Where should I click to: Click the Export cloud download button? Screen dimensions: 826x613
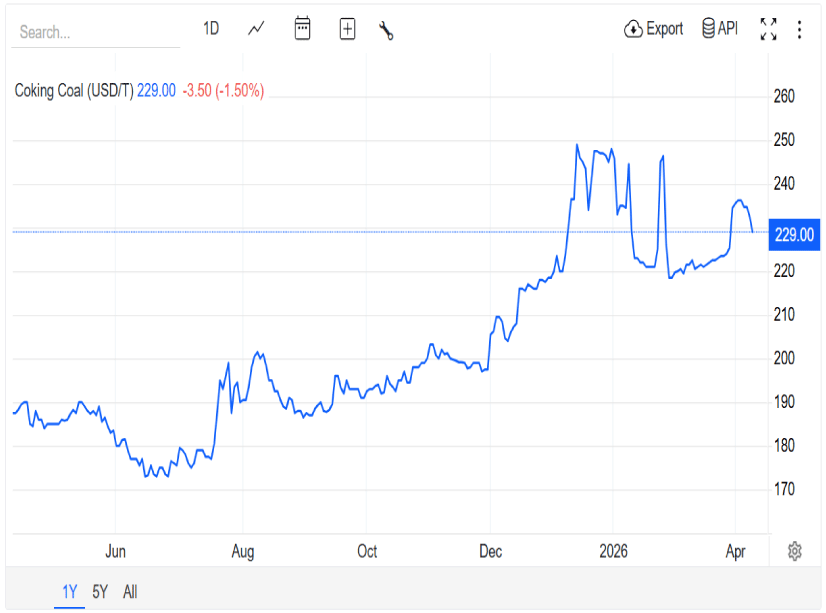pyautogui.click(x=653, y=29)
